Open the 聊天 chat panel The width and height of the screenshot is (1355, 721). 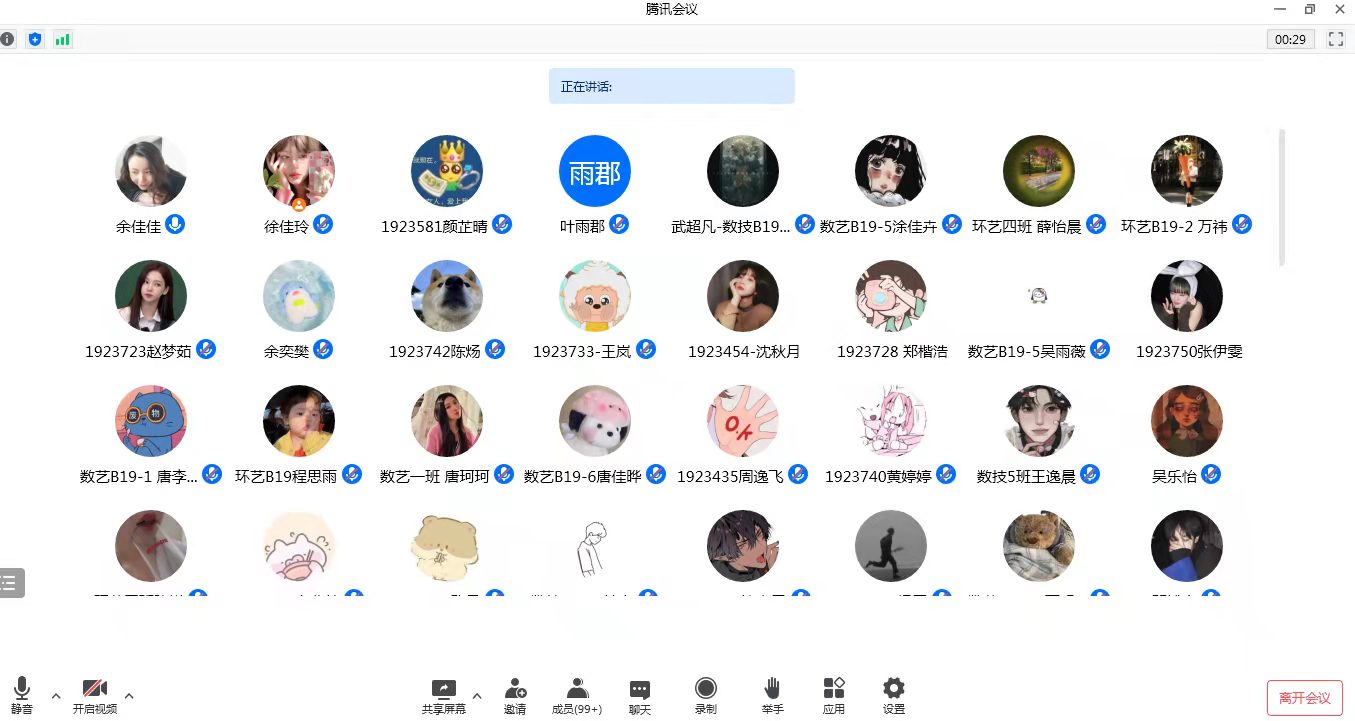coord(640,695)
